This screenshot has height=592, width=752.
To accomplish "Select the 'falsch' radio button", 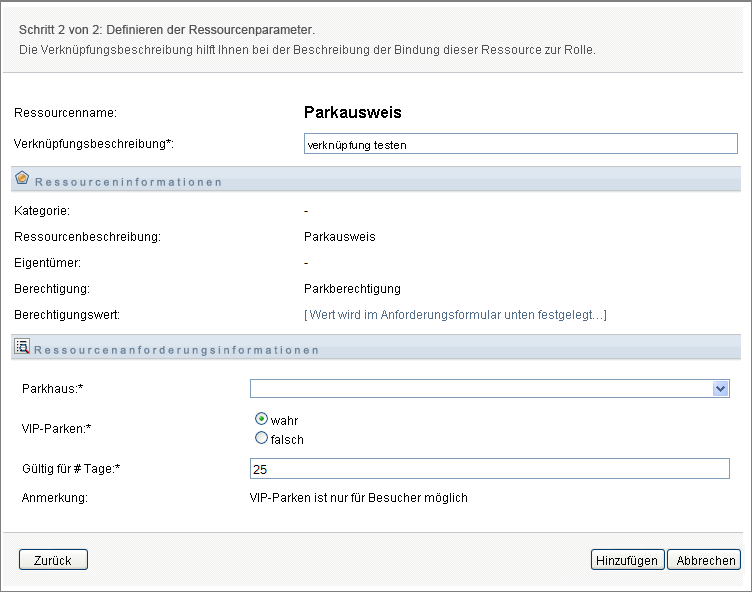I will pos(262,438).
